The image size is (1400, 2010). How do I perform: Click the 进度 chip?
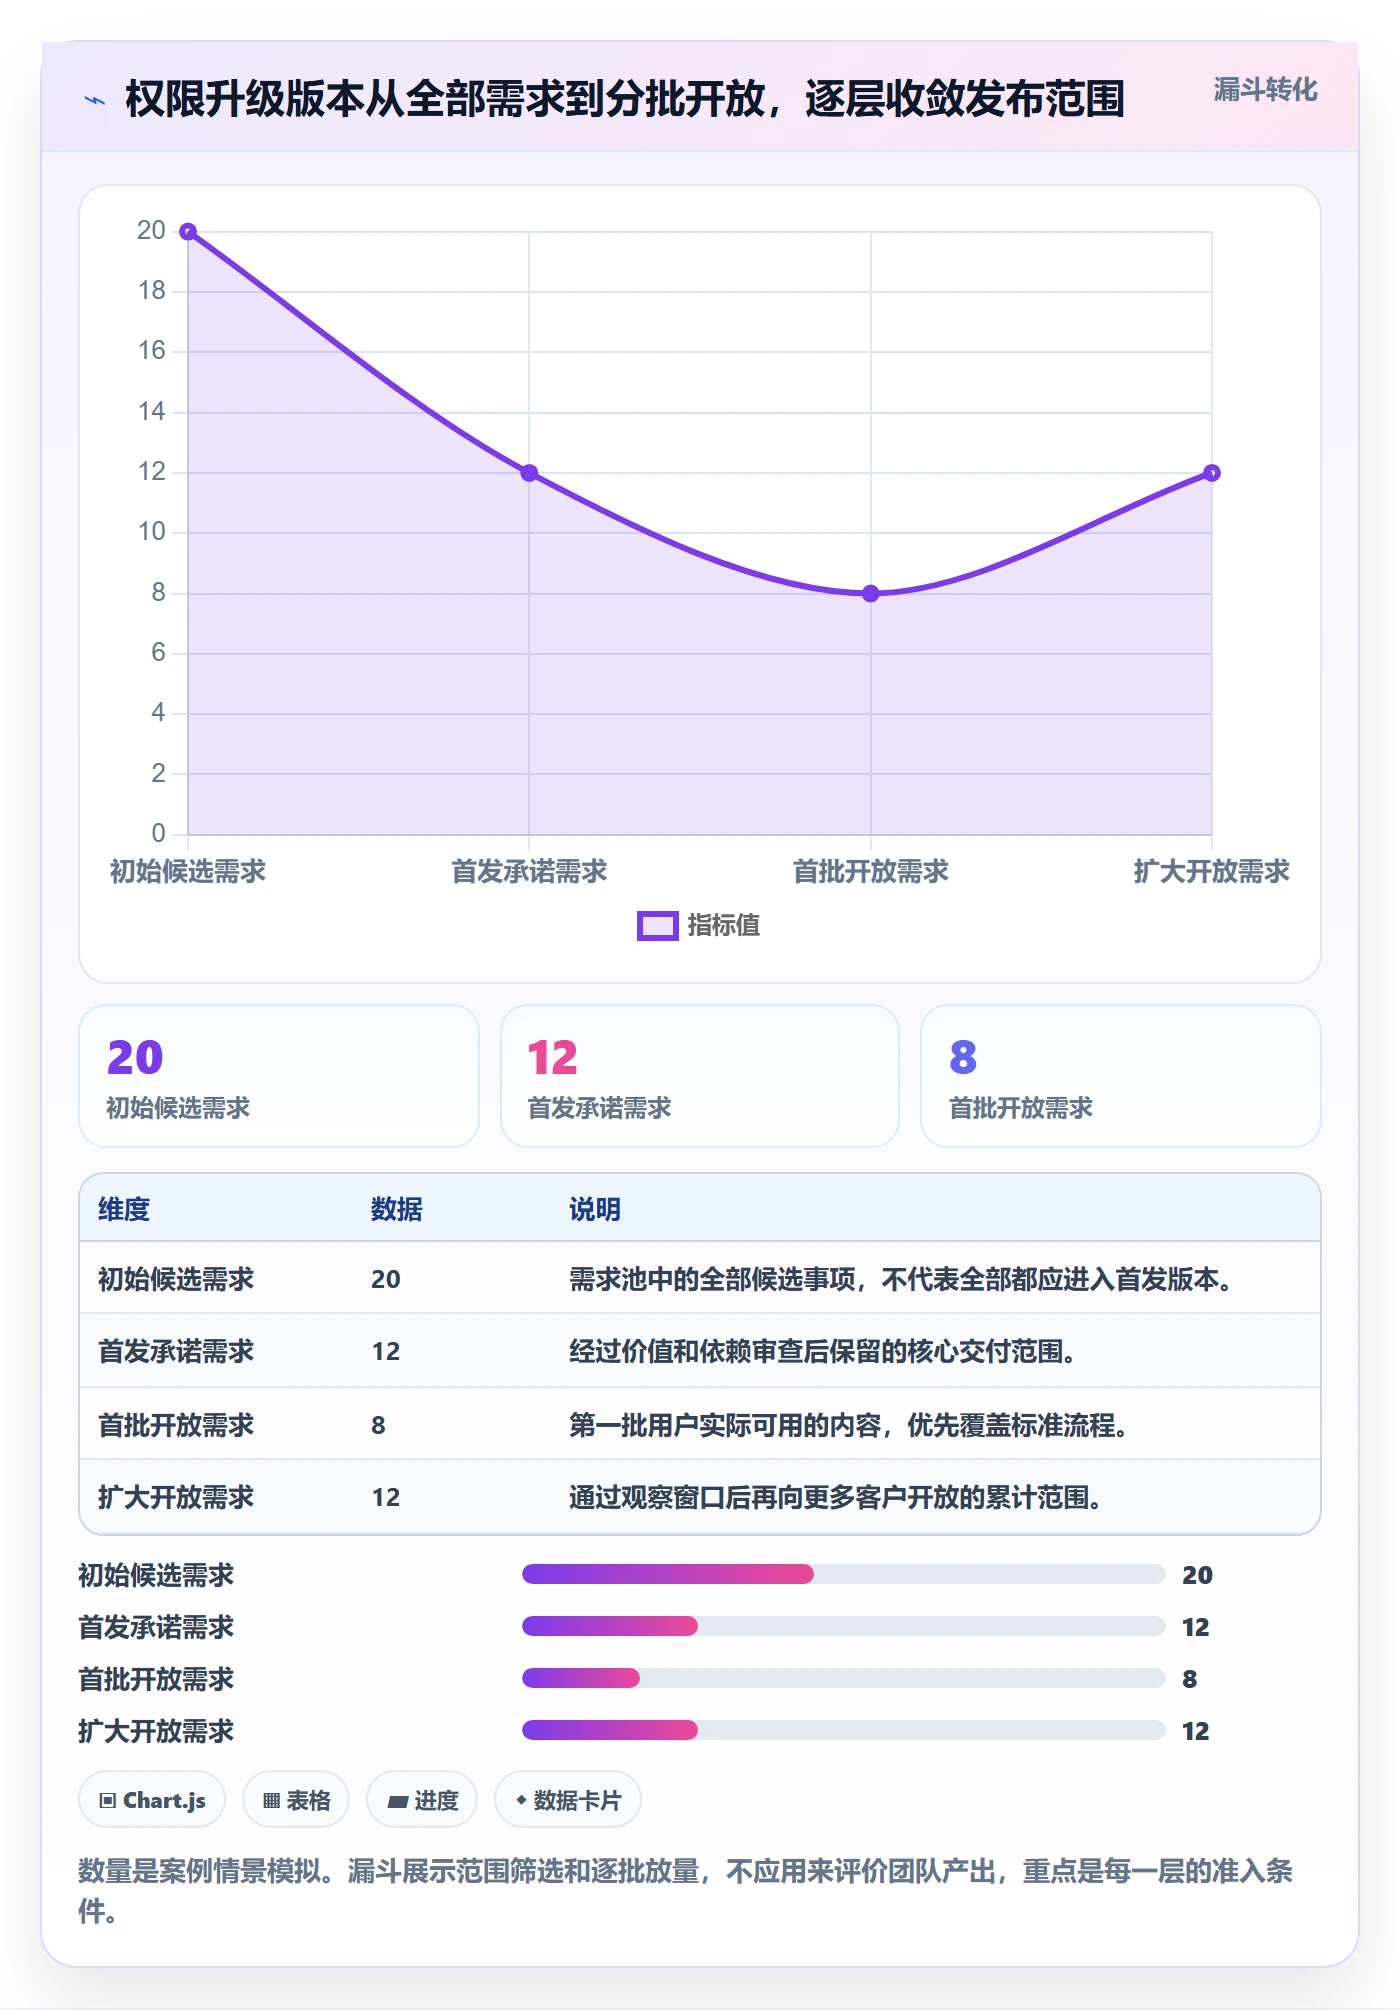(422, 1800)
